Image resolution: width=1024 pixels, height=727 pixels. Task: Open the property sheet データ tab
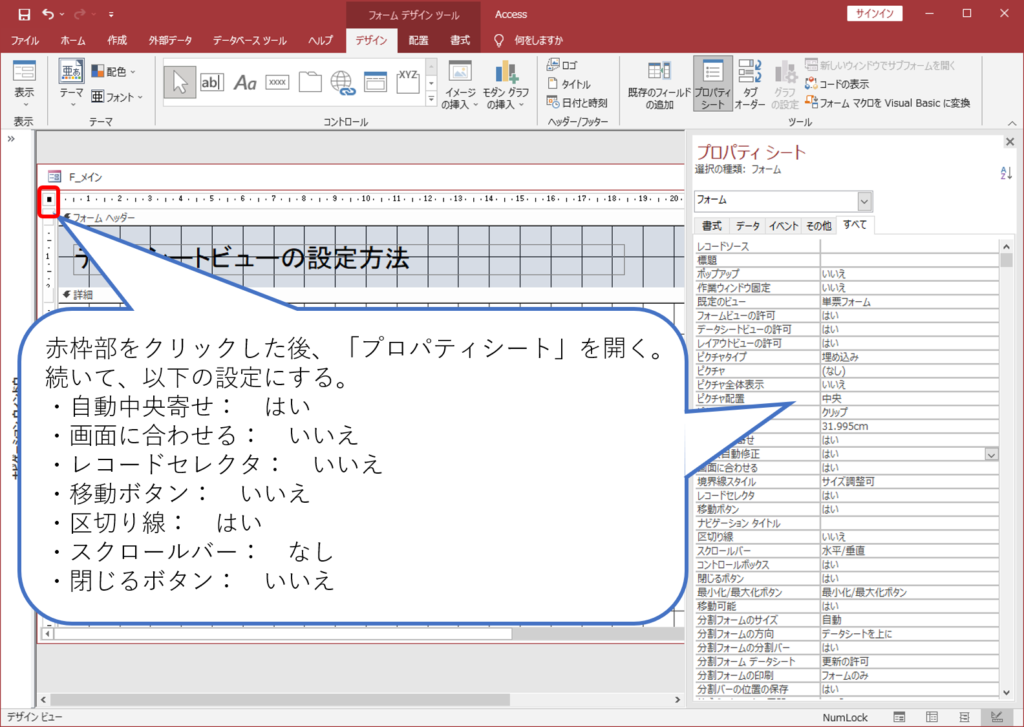click(747, 226)
